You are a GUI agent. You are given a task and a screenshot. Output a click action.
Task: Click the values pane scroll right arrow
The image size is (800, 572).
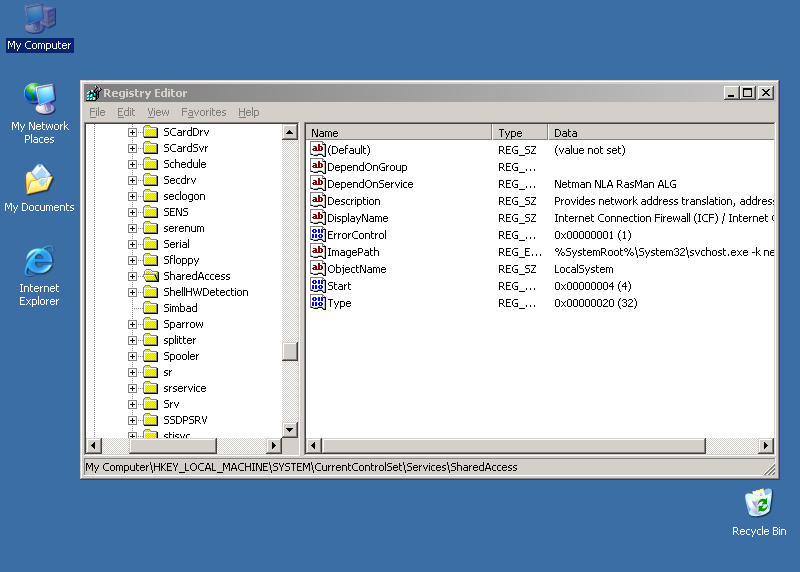tap(765, 445)
